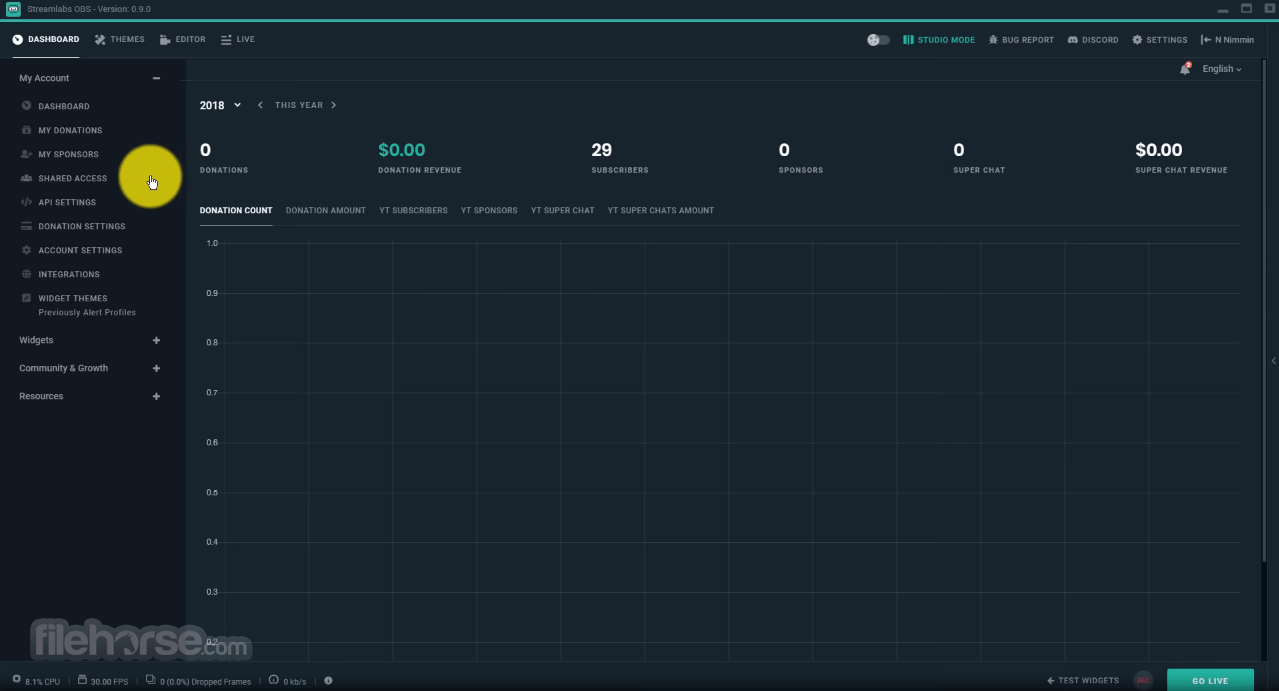Click the 0 kb/s bandwidth indicator
Viewport: 1279px width, 691px height.
pos(287,681)
